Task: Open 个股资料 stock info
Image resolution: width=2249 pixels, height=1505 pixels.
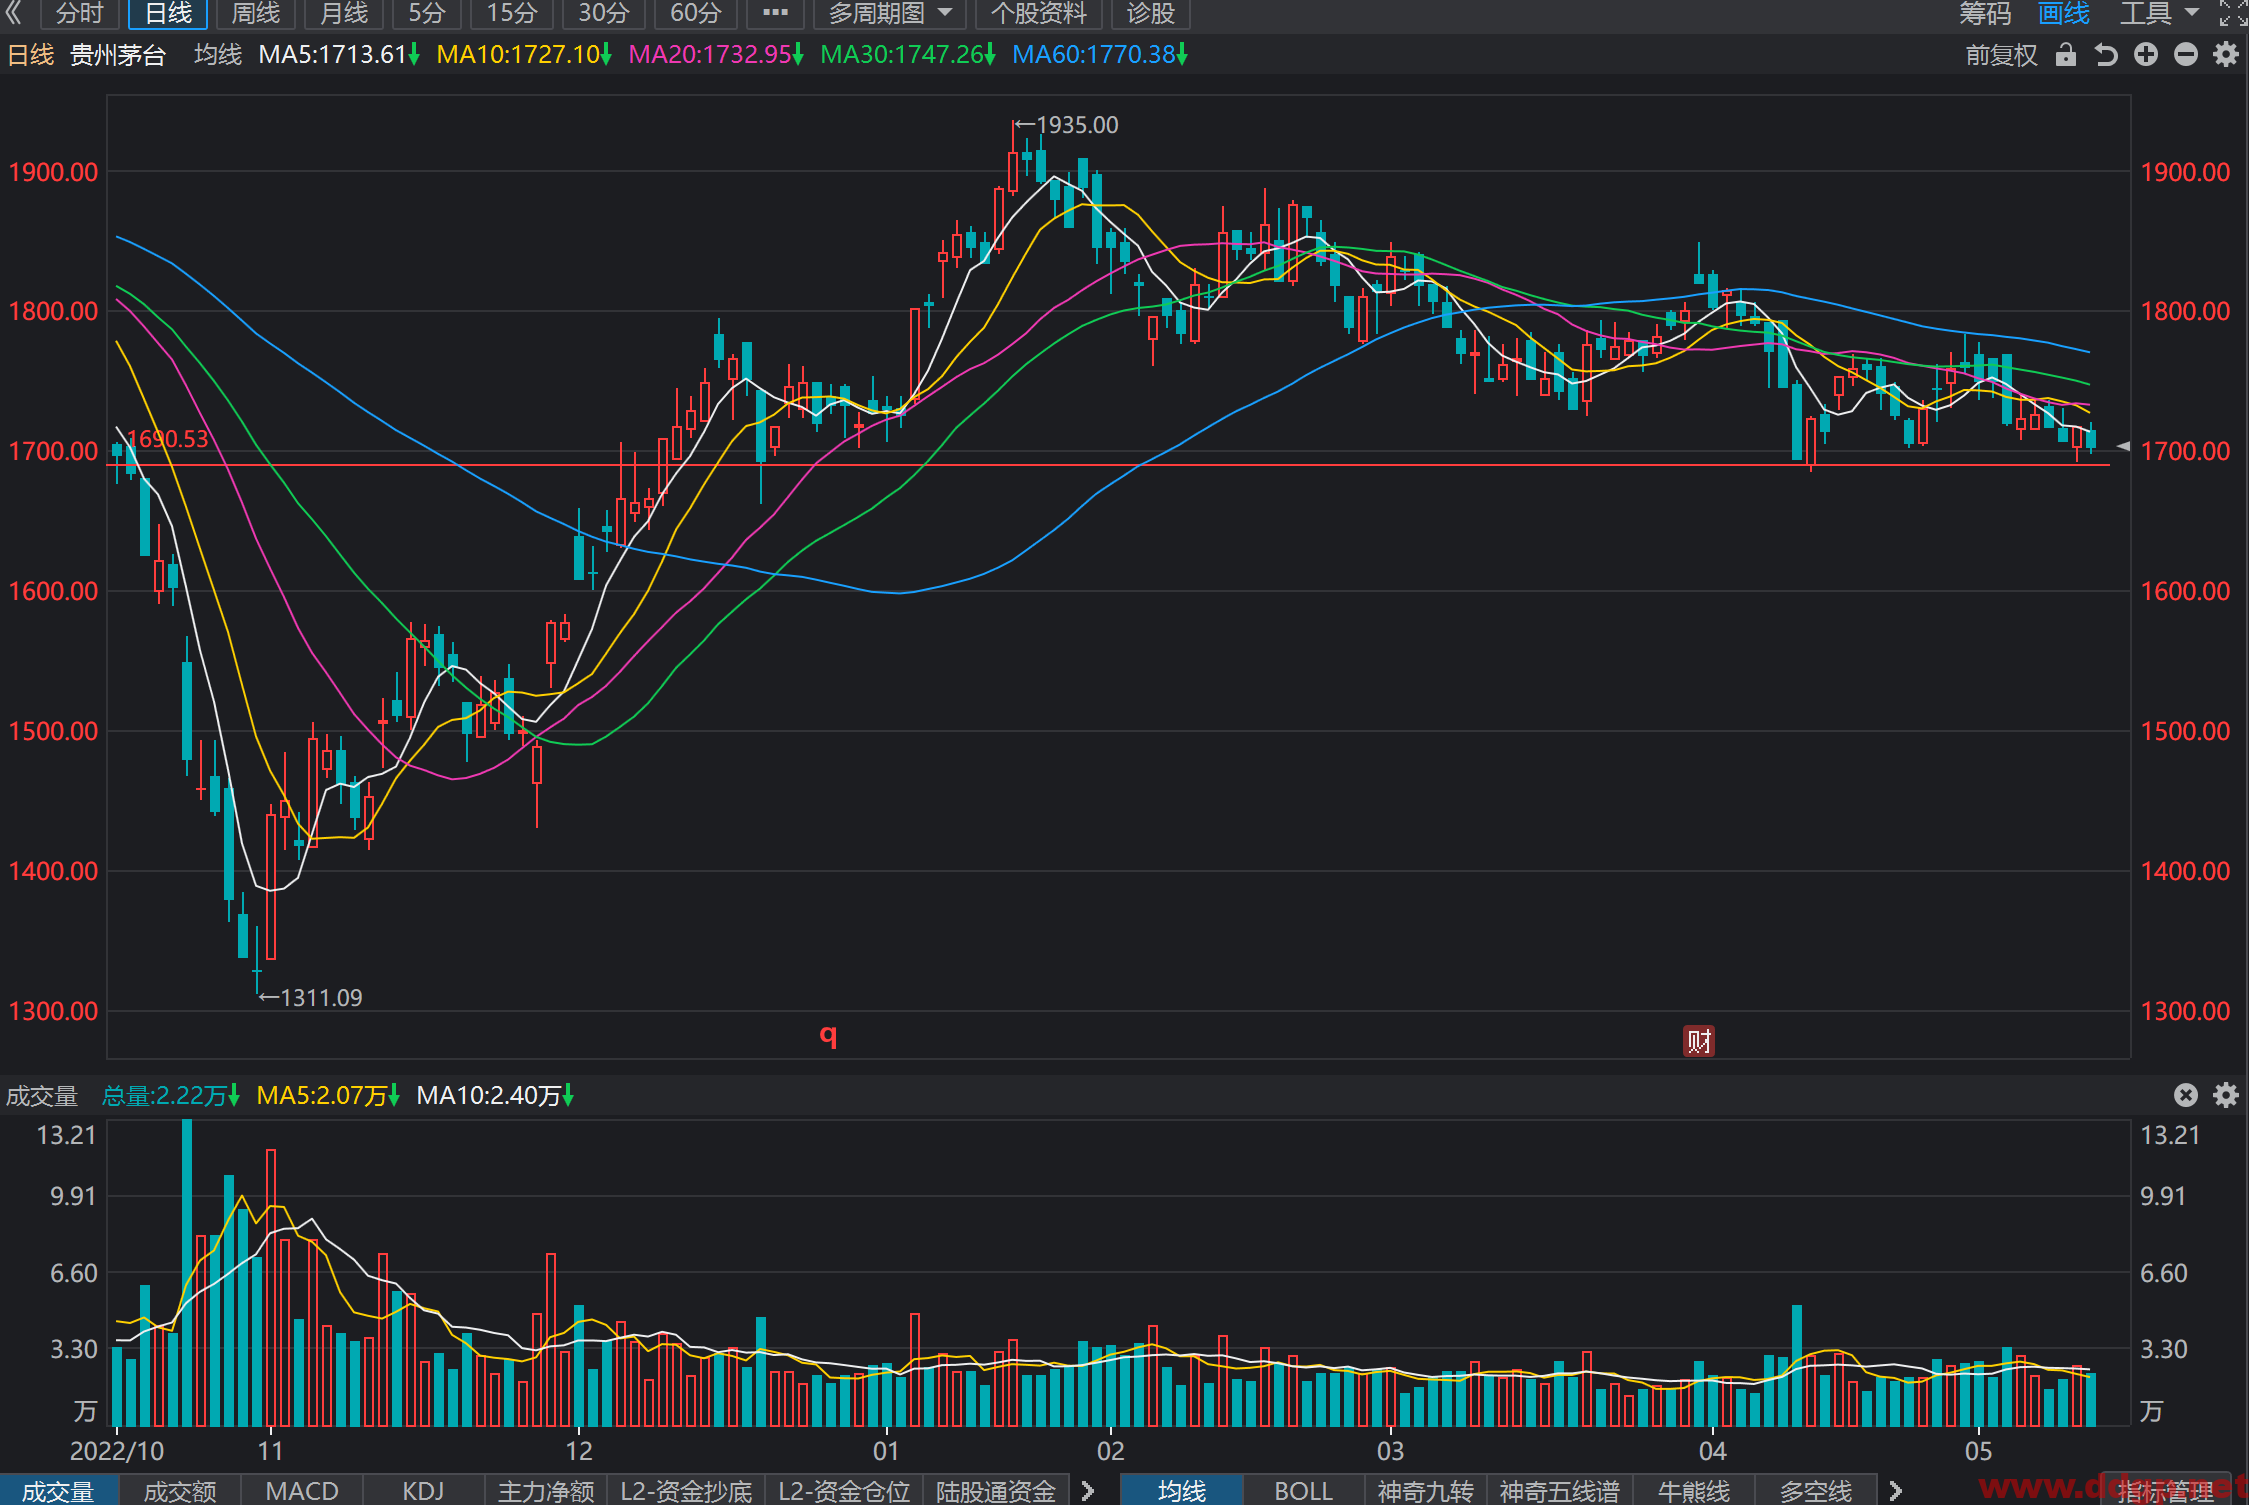Action: click(1038, 13)
